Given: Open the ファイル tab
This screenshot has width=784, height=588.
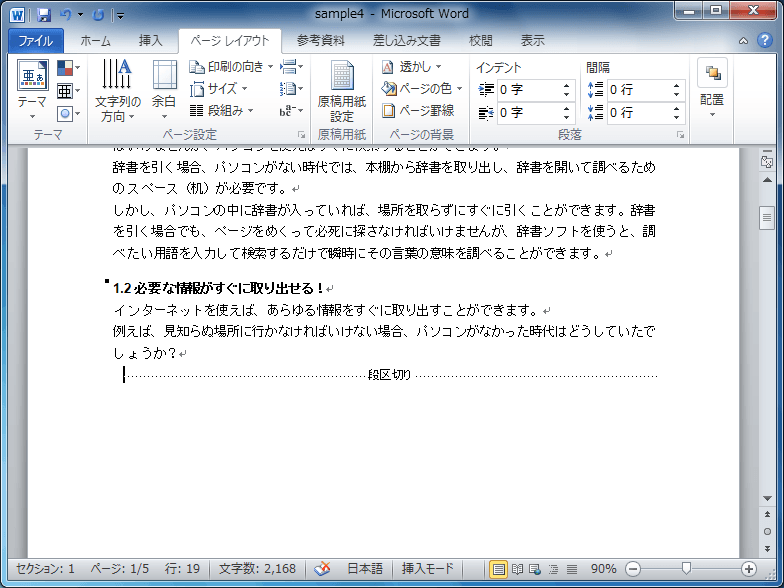Looking at the screenshot, I should tap(36, 41).
